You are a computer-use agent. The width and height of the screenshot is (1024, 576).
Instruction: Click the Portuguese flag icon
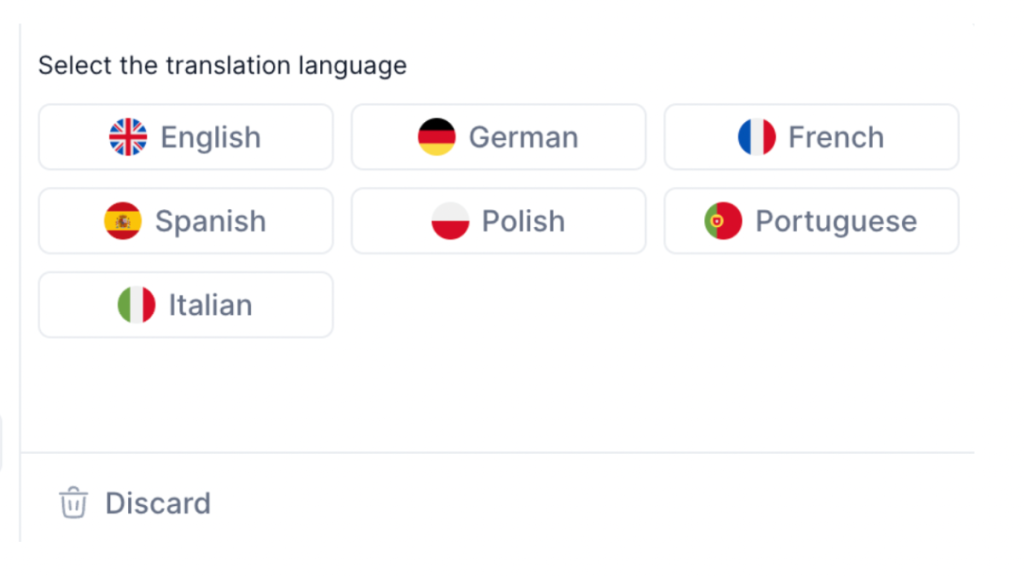click(723, 221)
